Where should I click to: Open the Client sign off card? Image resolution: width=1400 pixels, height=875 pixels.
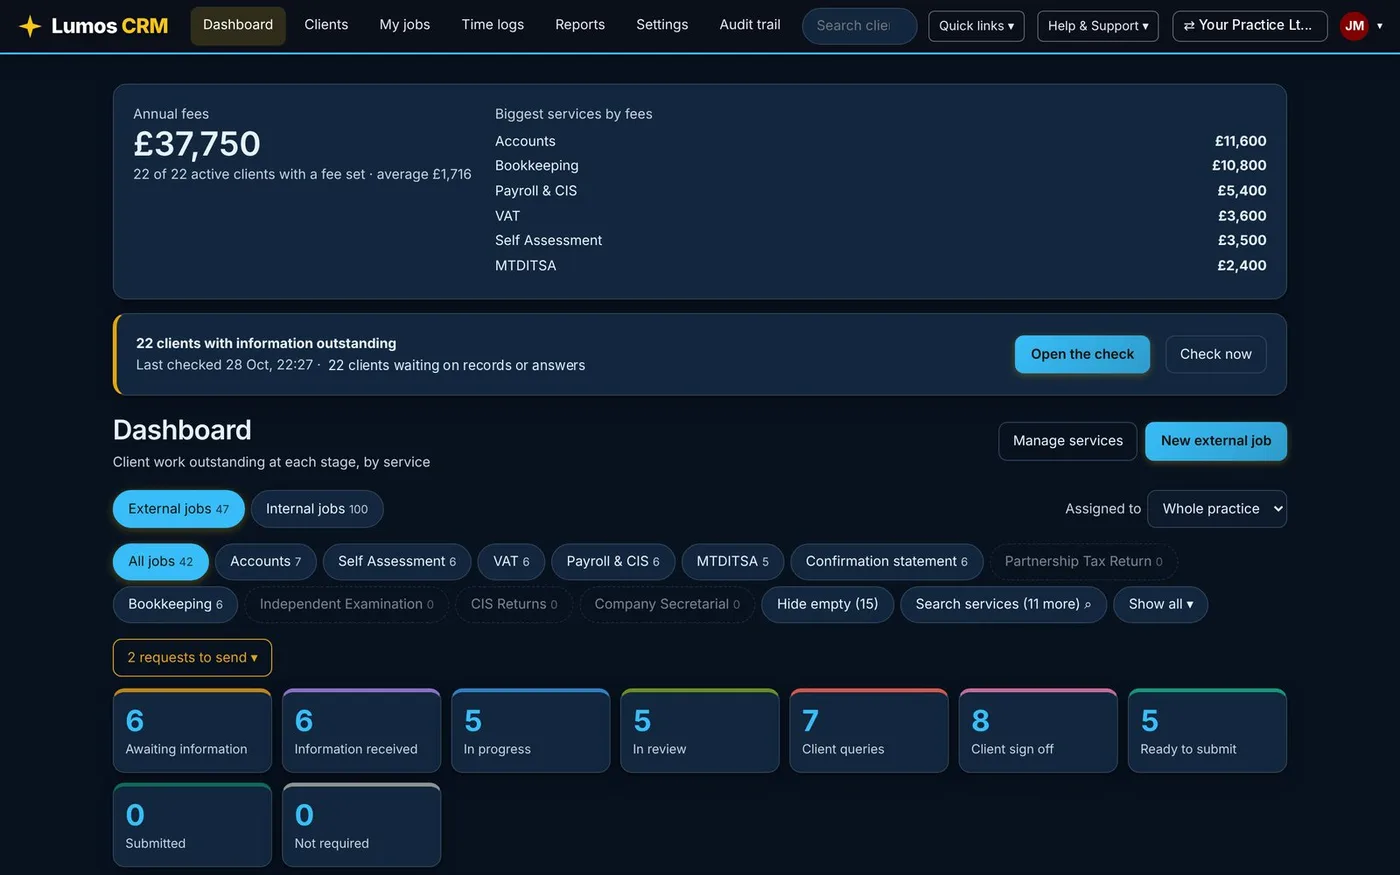(x=1038, y=731)
